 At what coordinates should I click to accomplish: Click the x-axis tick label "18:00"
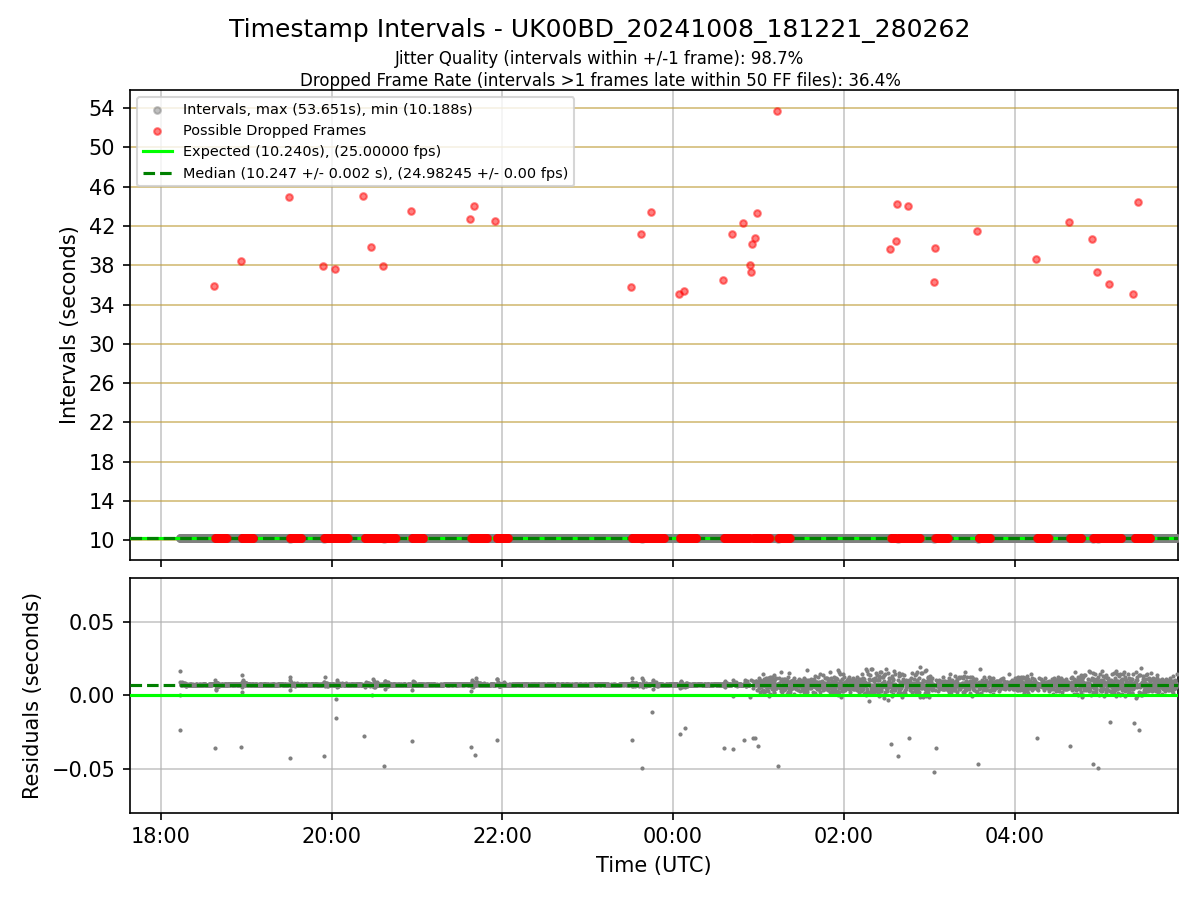(x=161, y=834)
